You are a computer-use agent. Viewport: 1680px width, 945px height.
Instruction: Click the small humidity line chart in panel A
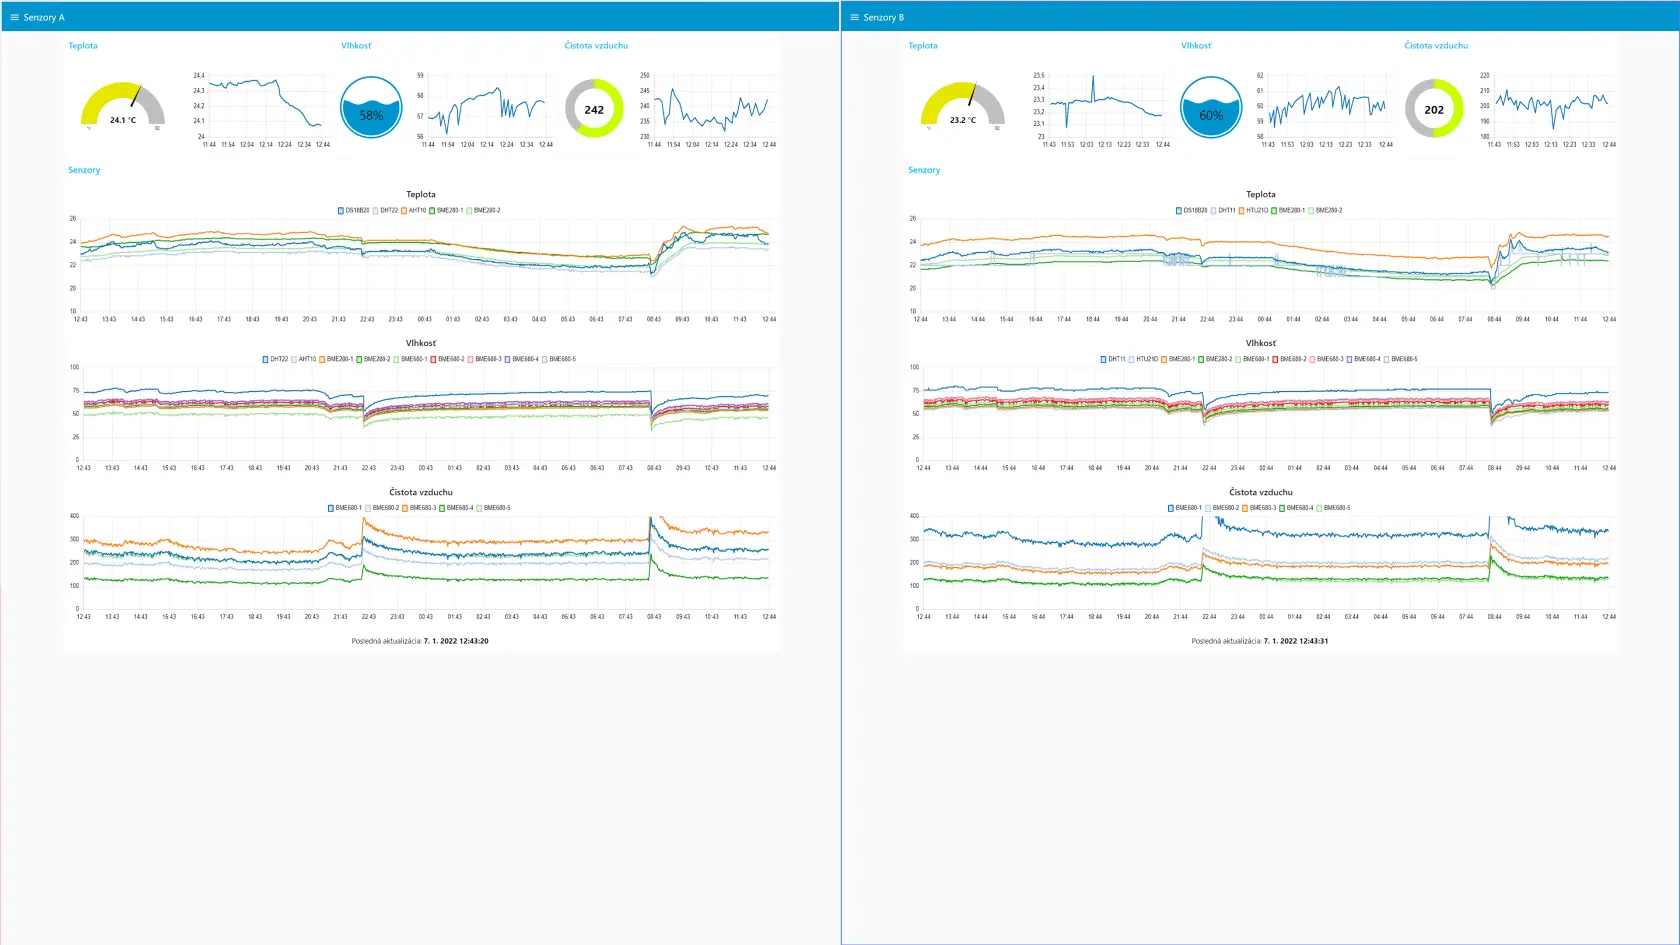pos(484,110)
